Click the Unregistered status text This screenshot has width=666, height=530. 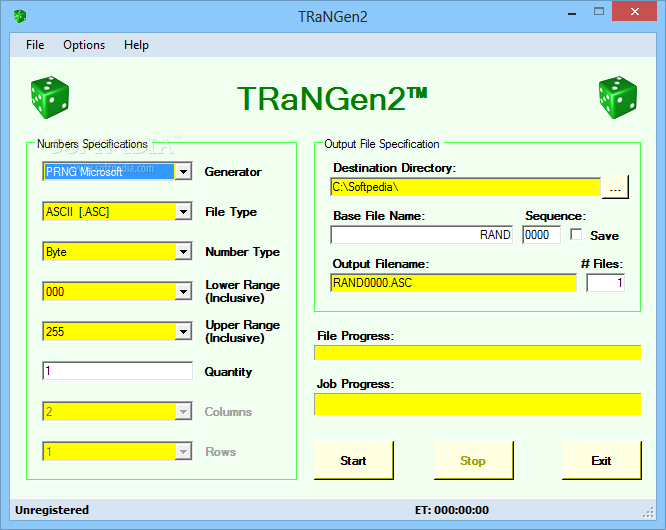pyautogui.click(x=52, y=510)
